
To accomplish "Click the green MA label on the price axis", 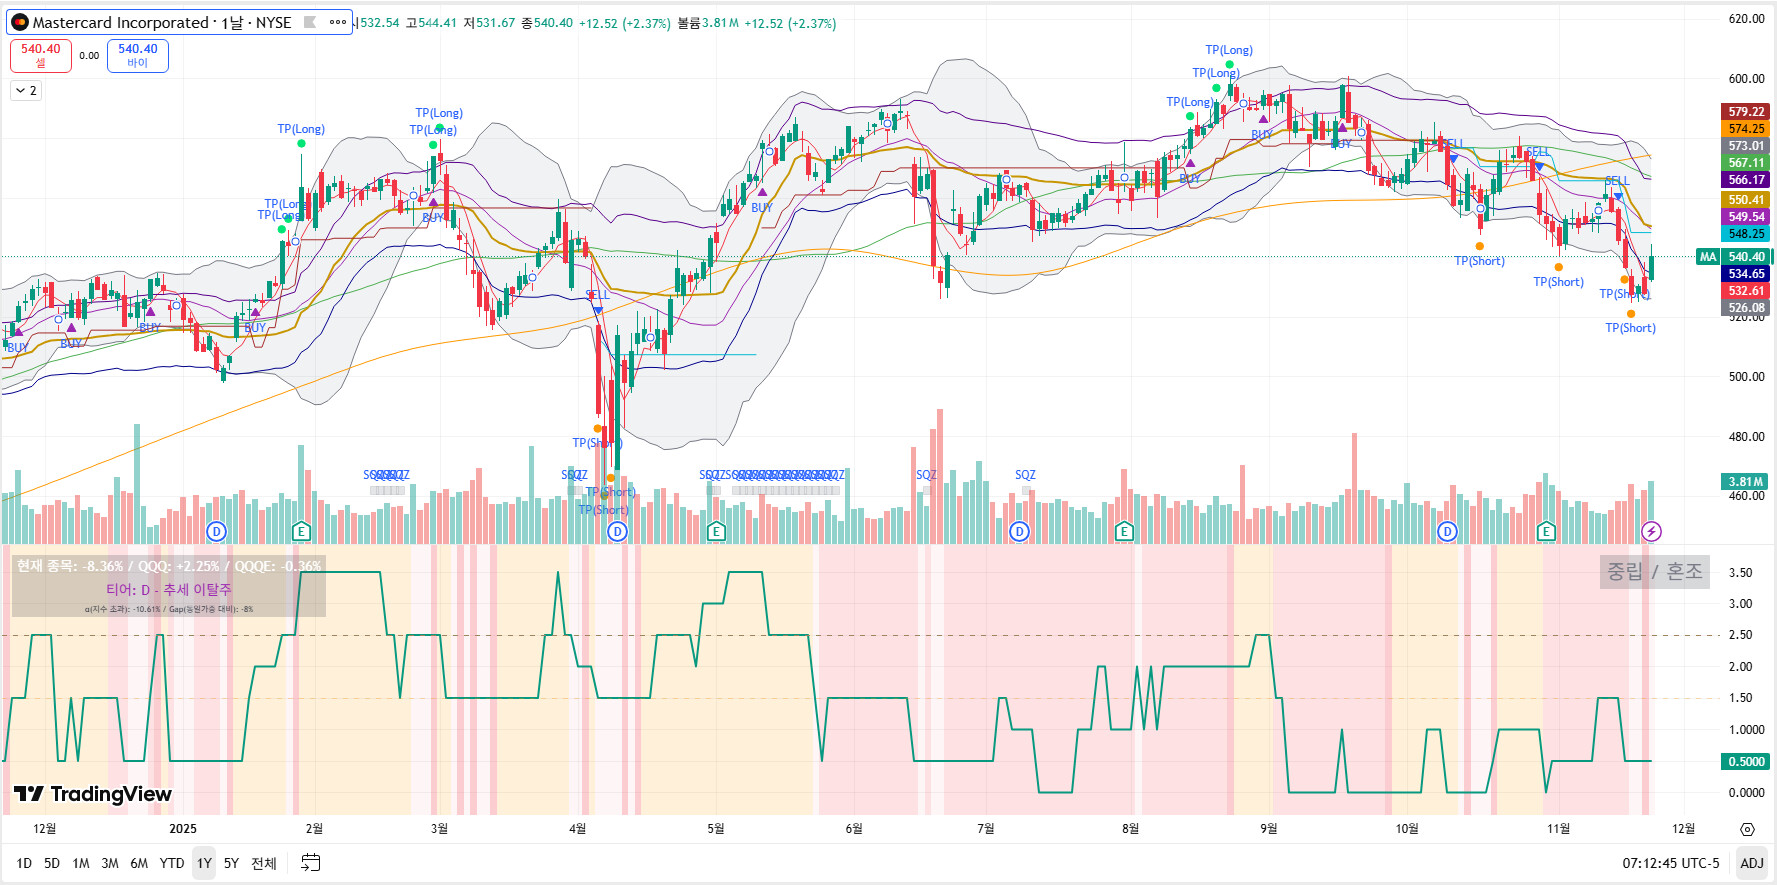I will point(1707,257).
